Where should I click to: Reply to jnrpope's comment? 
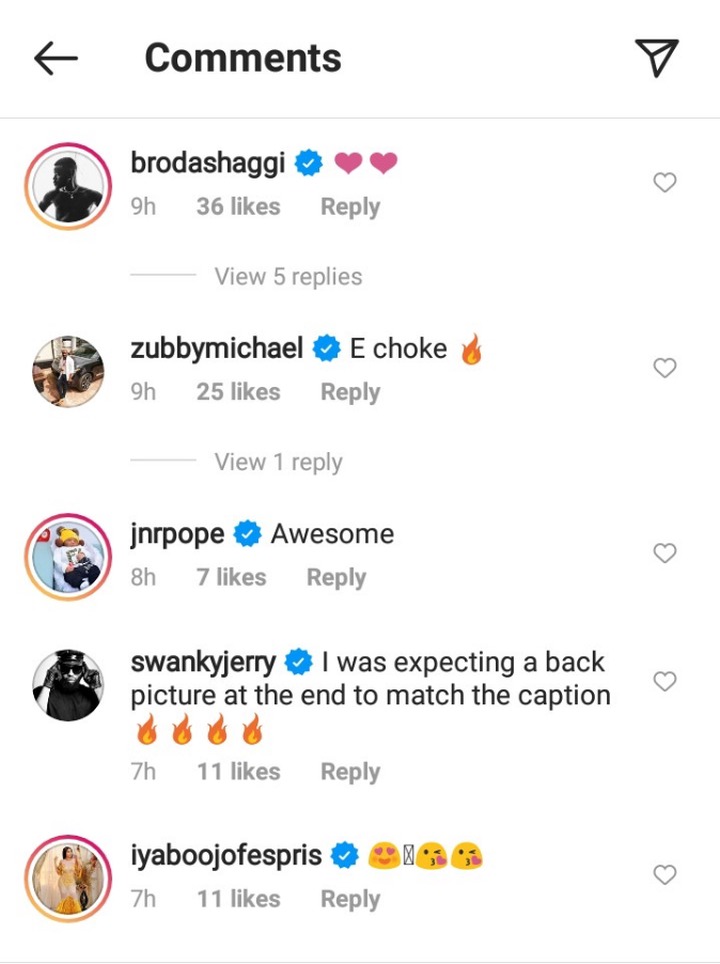(x=336, y=578)
